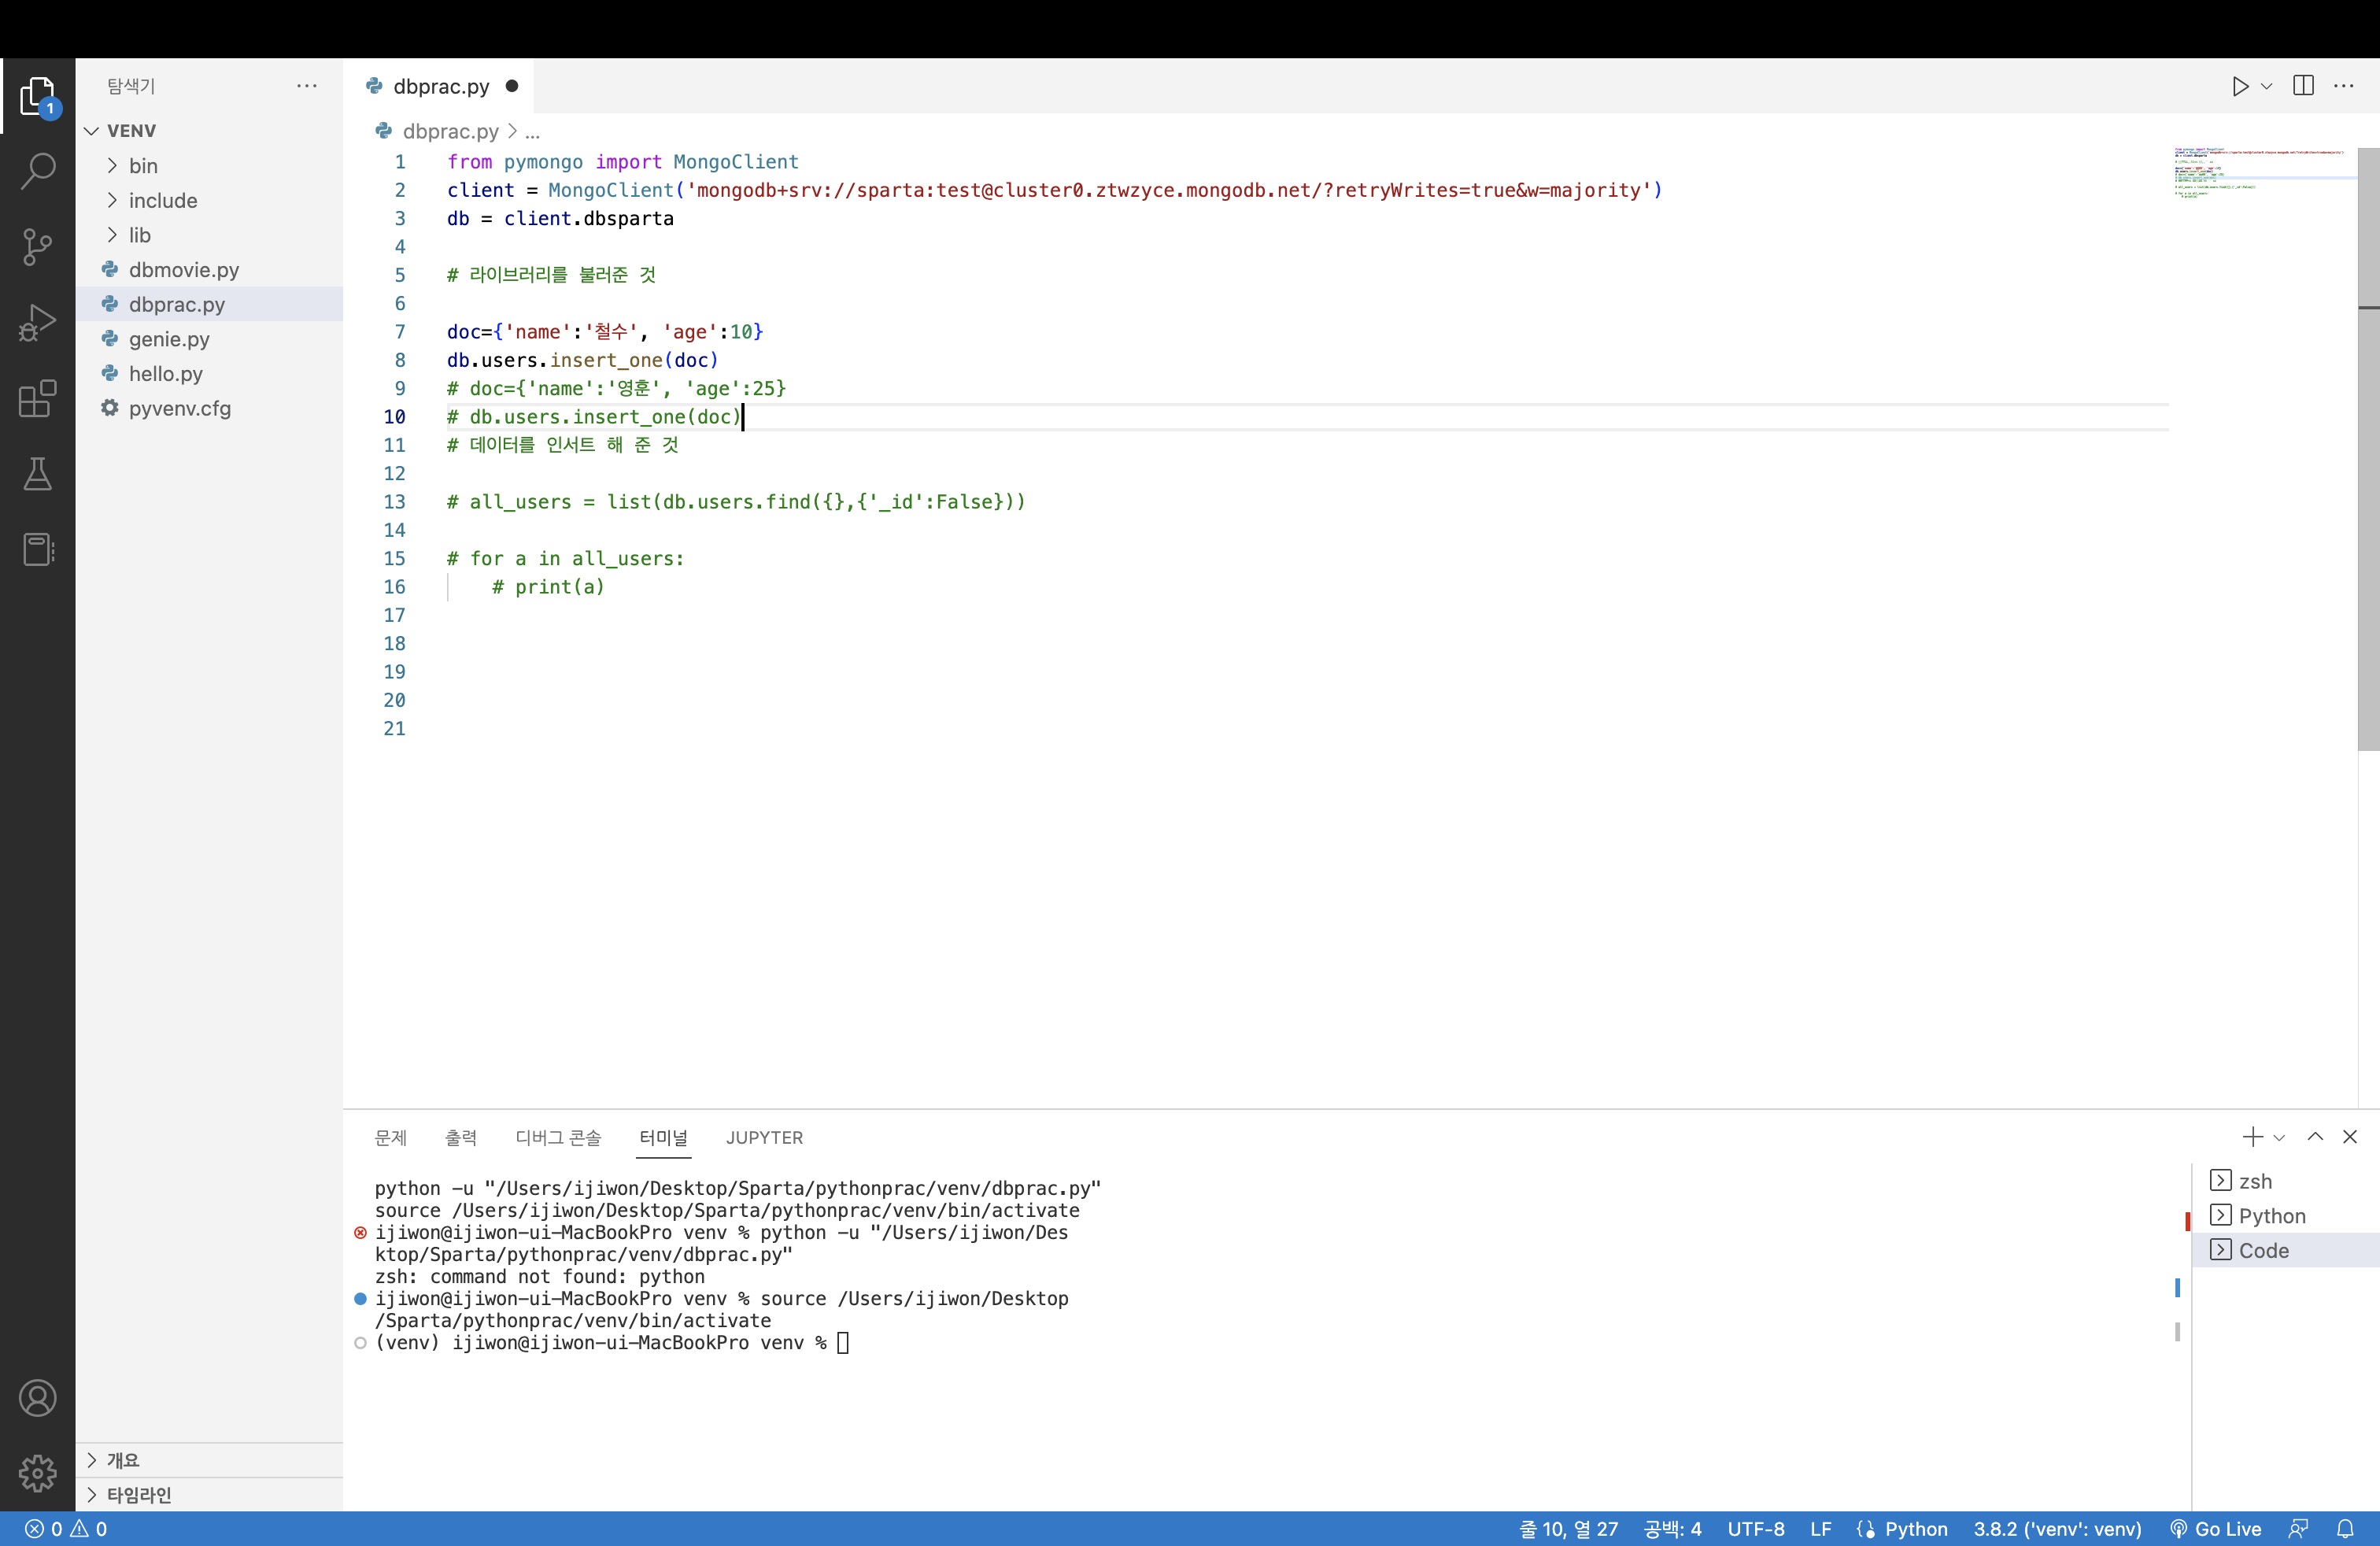The width and height of the screenshot is (2380, 1546).
Task: Click the feedback icon in status bar
Action: click(2298, 1529)
